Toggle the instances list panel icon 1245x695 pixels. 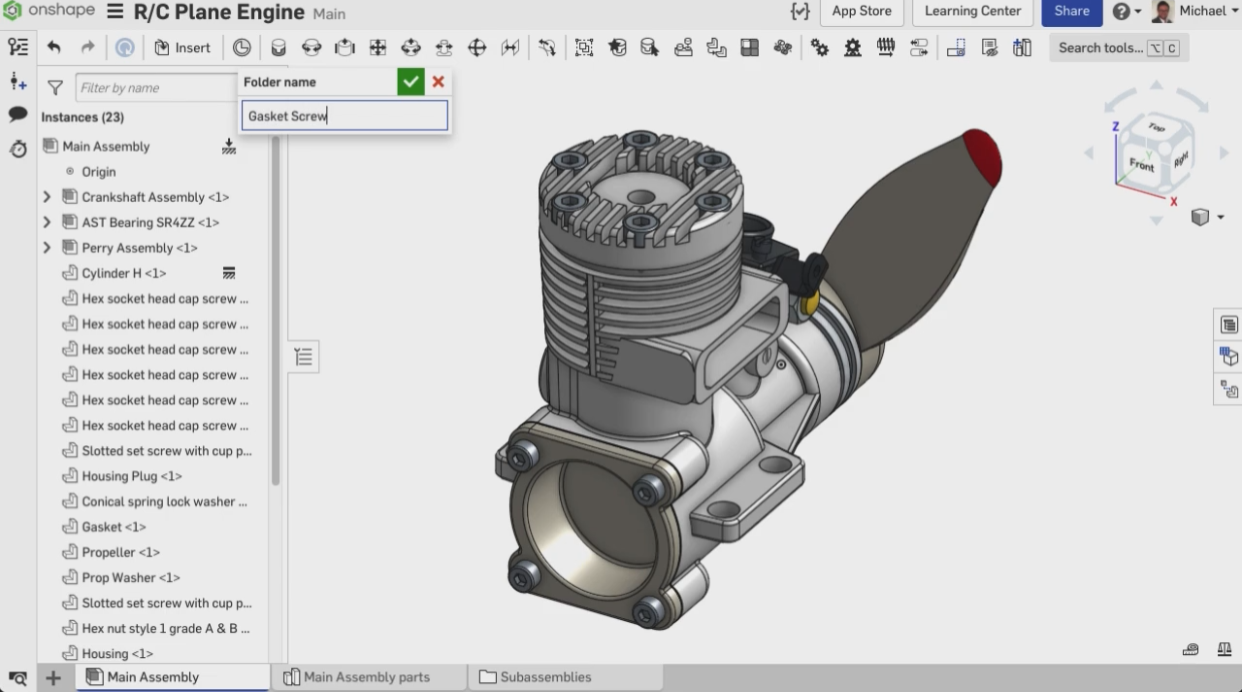click(x=18, y=47)
